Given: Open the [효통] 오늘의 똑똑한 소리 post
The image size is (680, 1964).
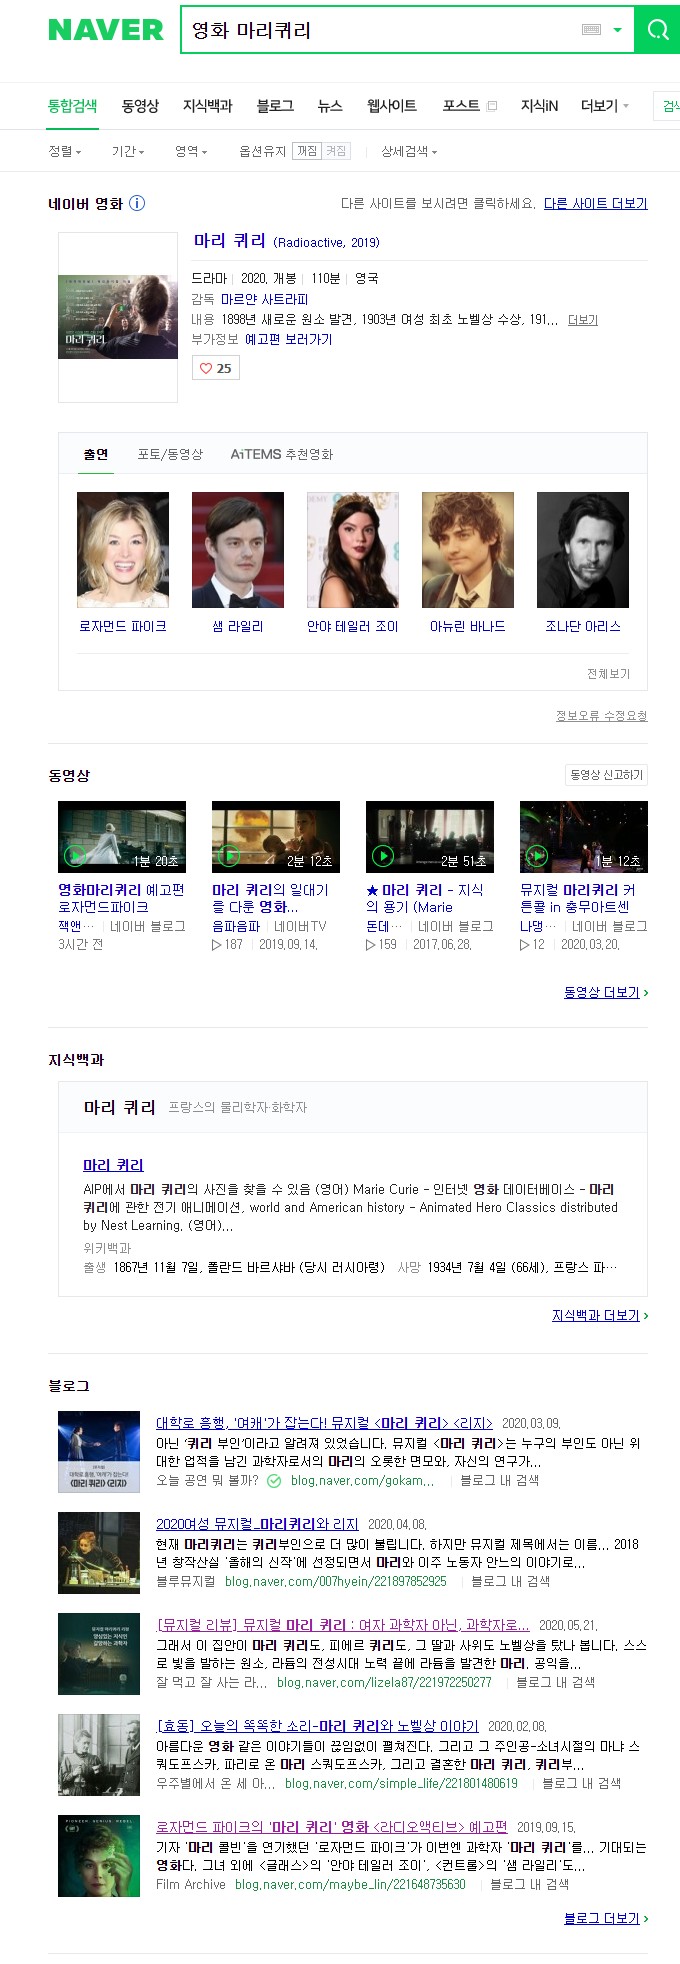Looking at the screenshot, I should 317,1726.
